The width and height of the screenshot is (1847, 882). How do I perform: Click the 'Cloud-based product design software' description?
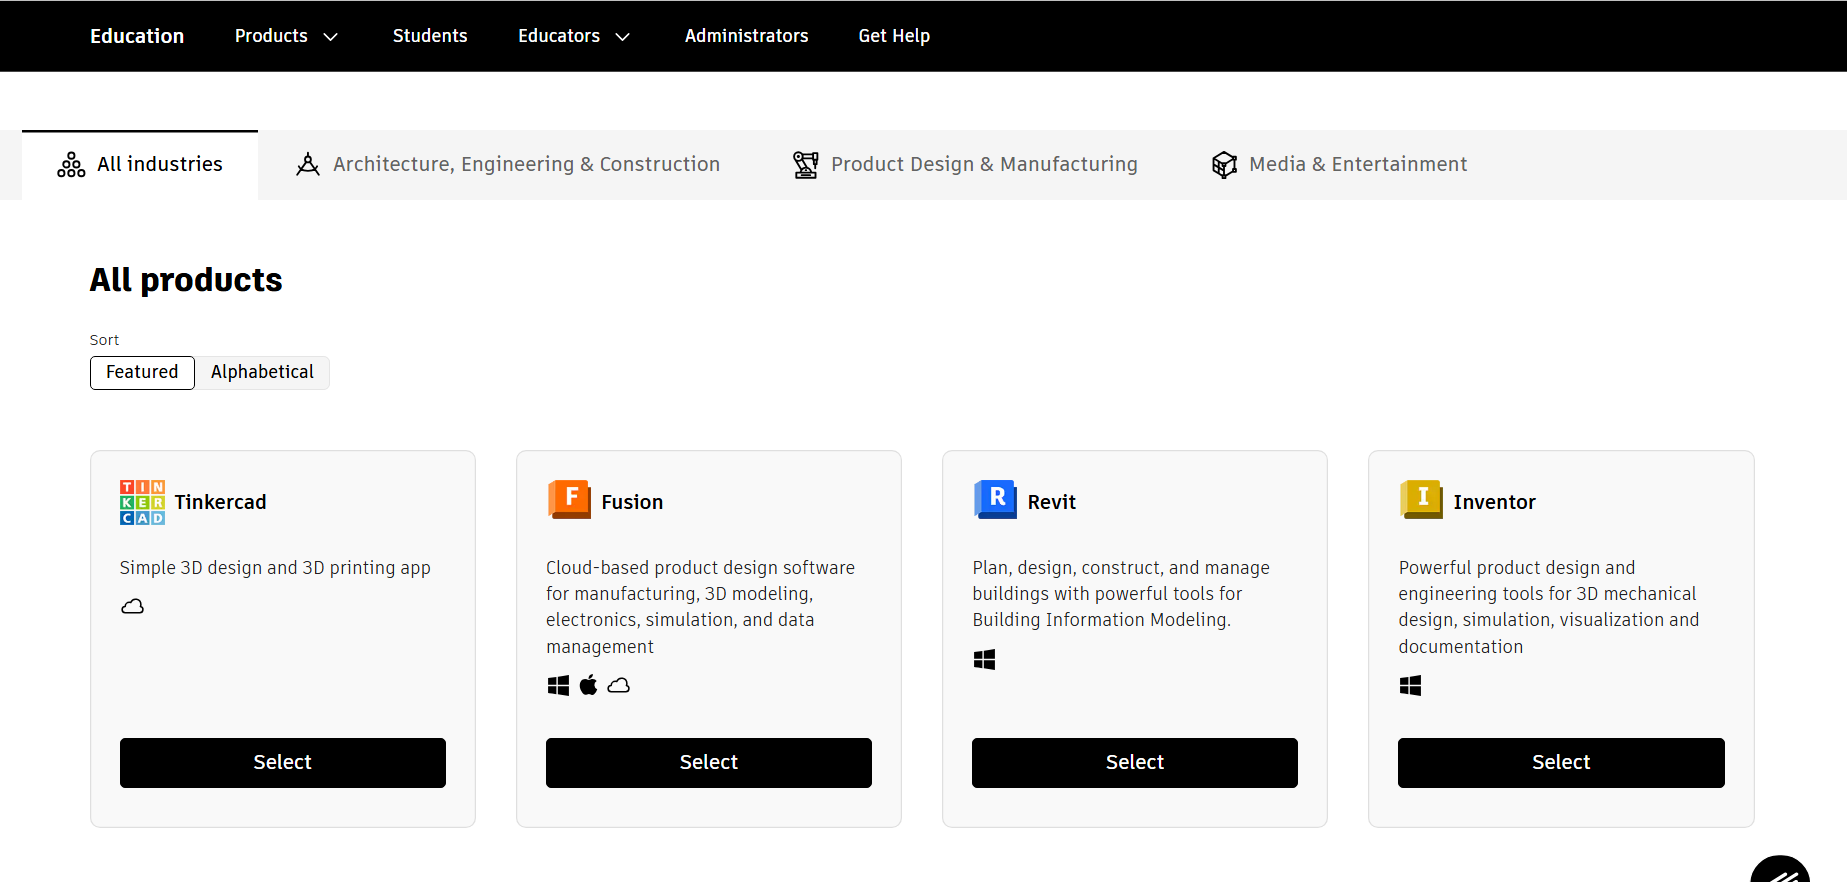click(x=700, y=607)
